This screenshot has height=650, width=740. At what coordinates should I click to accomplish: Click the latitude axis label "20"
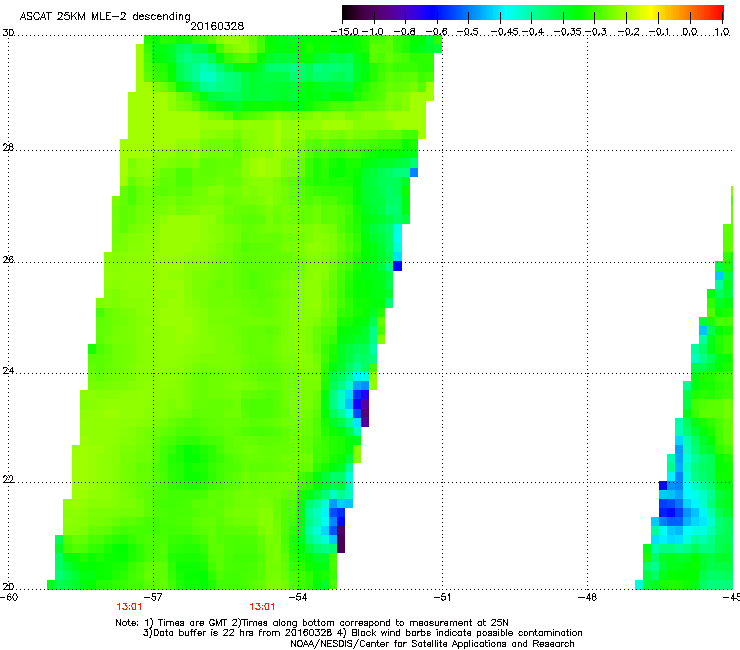(x=8, y=587)
